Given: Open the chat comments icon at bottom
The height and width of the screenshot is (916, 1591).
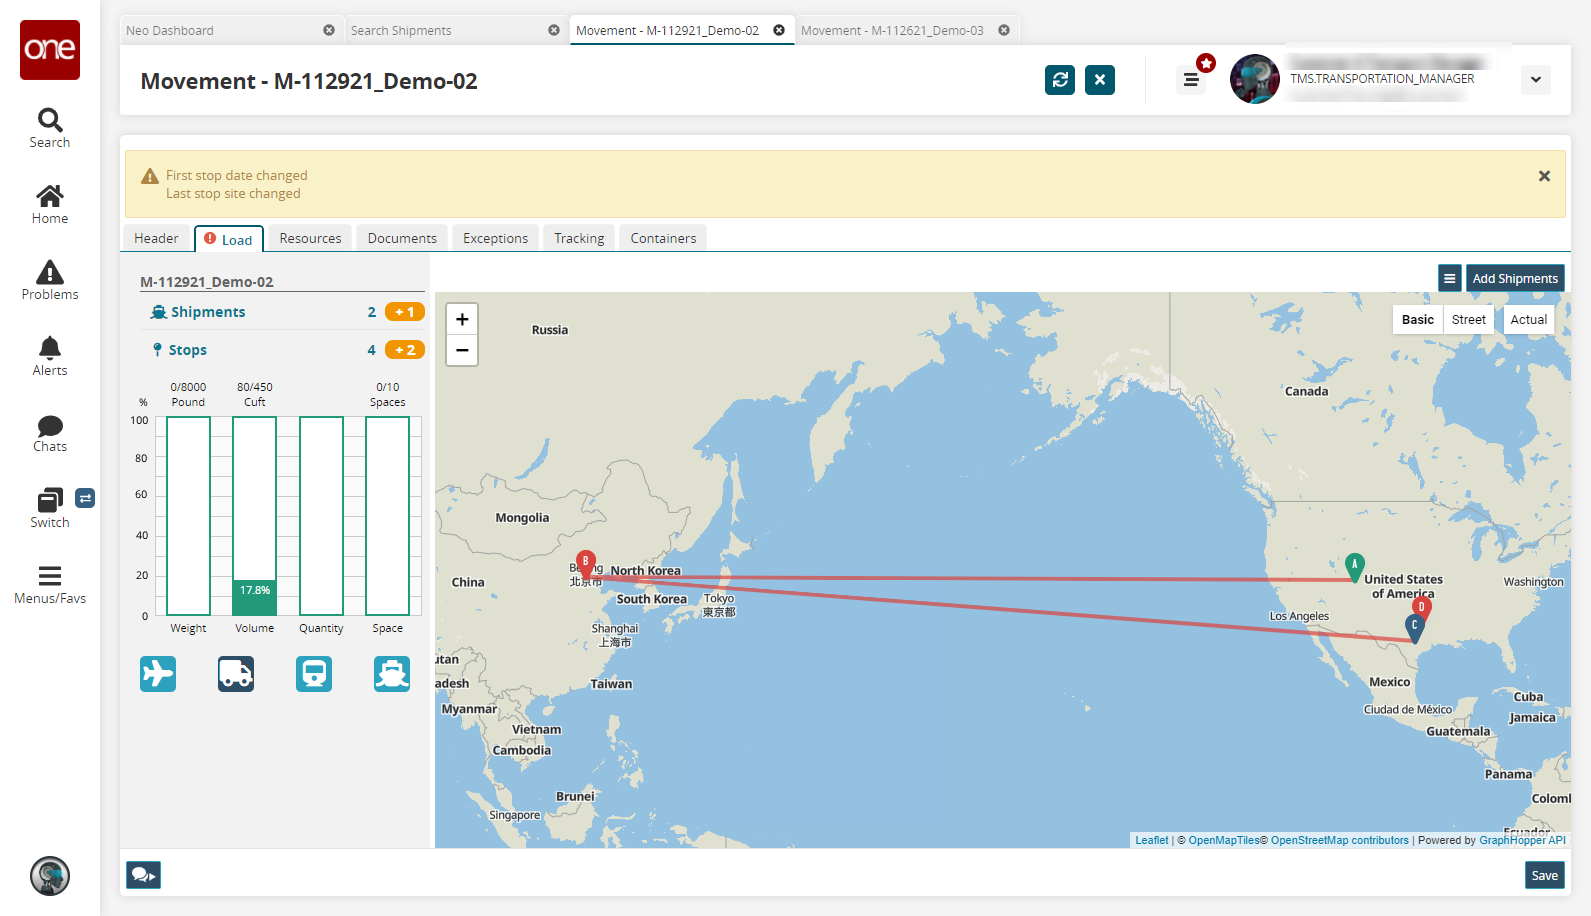Looking at the screenshot, I should pyautogui.click(x=143, y=875).
